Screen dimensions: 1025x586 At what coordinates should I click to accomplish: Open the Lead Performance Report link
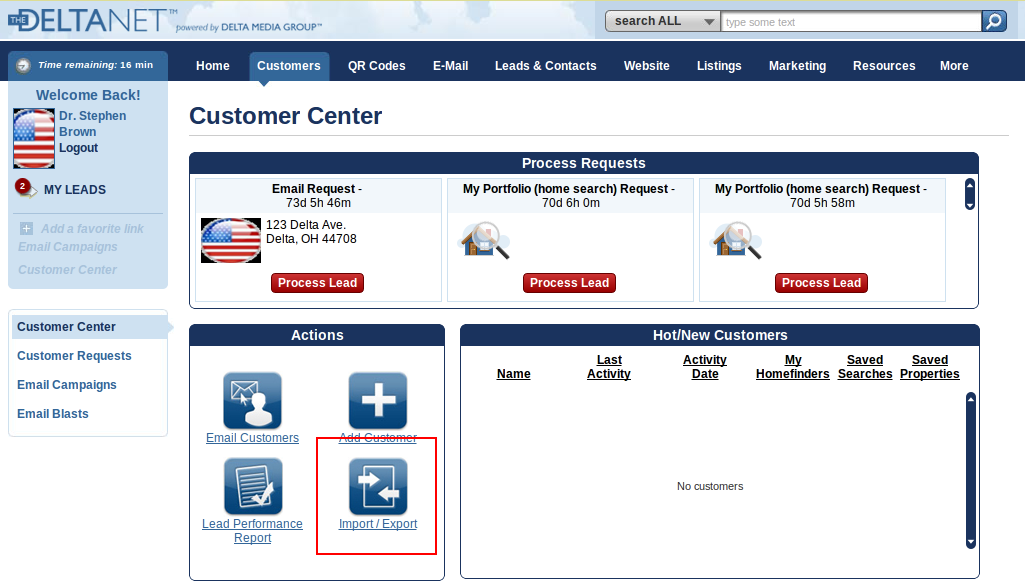point(252,530)
